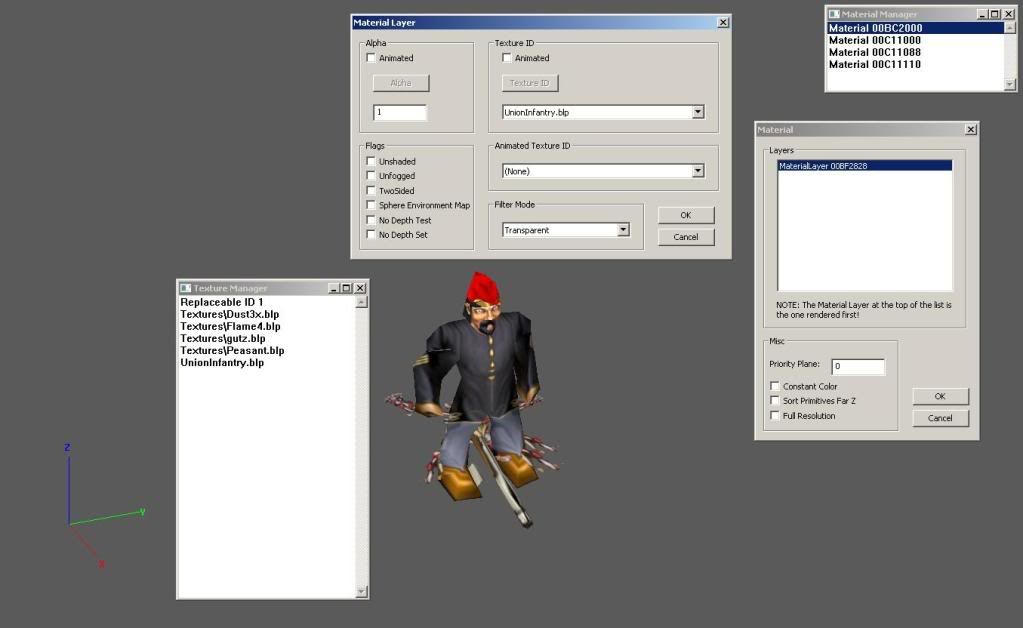Toggle the Unfogged flag
Image resolution: width=1023 pixels, height=628 pixels.
[x=371, y=175]
